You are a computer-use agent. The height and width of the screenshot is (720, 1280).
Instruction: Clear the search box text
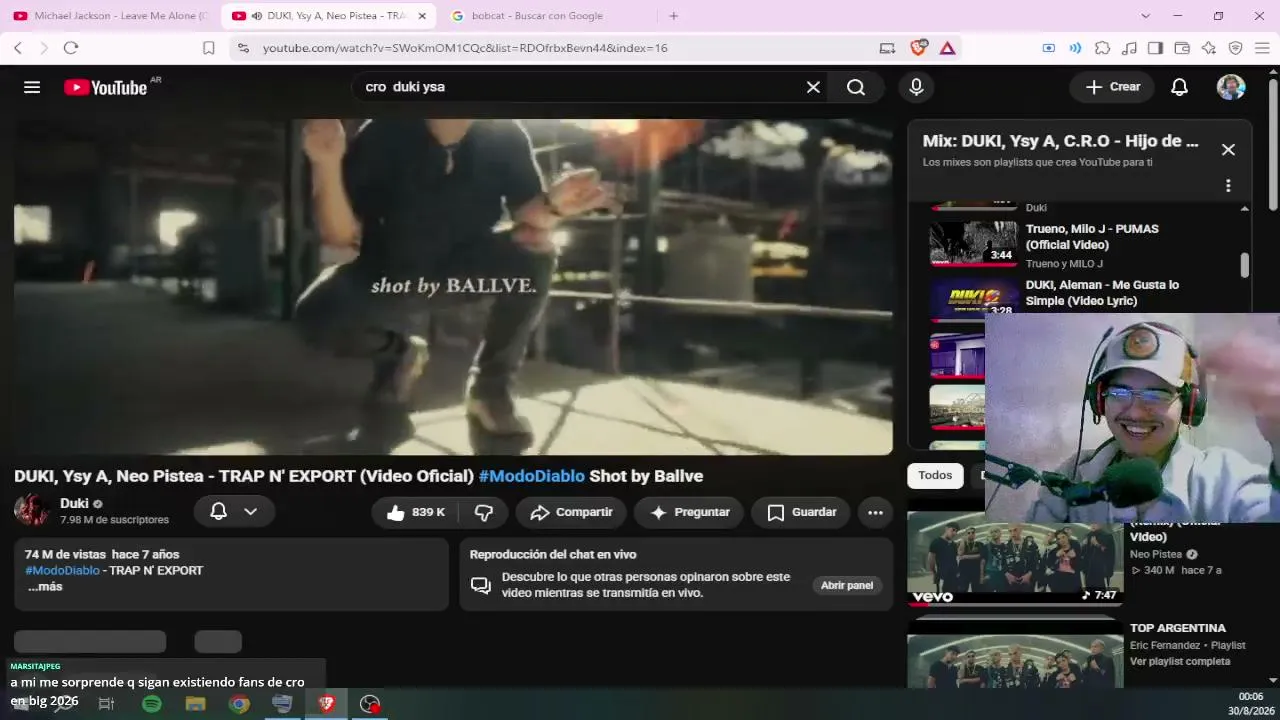tap(813, 87)
